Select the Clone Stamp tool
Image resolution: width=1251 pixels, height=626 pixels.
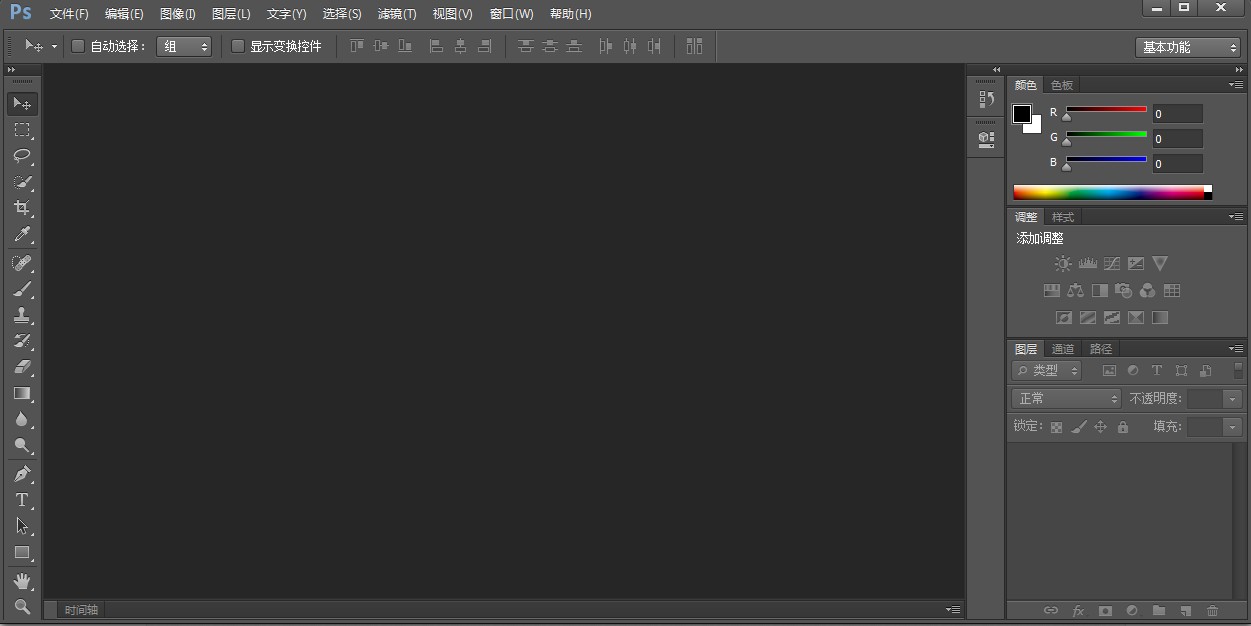[x=22, y=315]
